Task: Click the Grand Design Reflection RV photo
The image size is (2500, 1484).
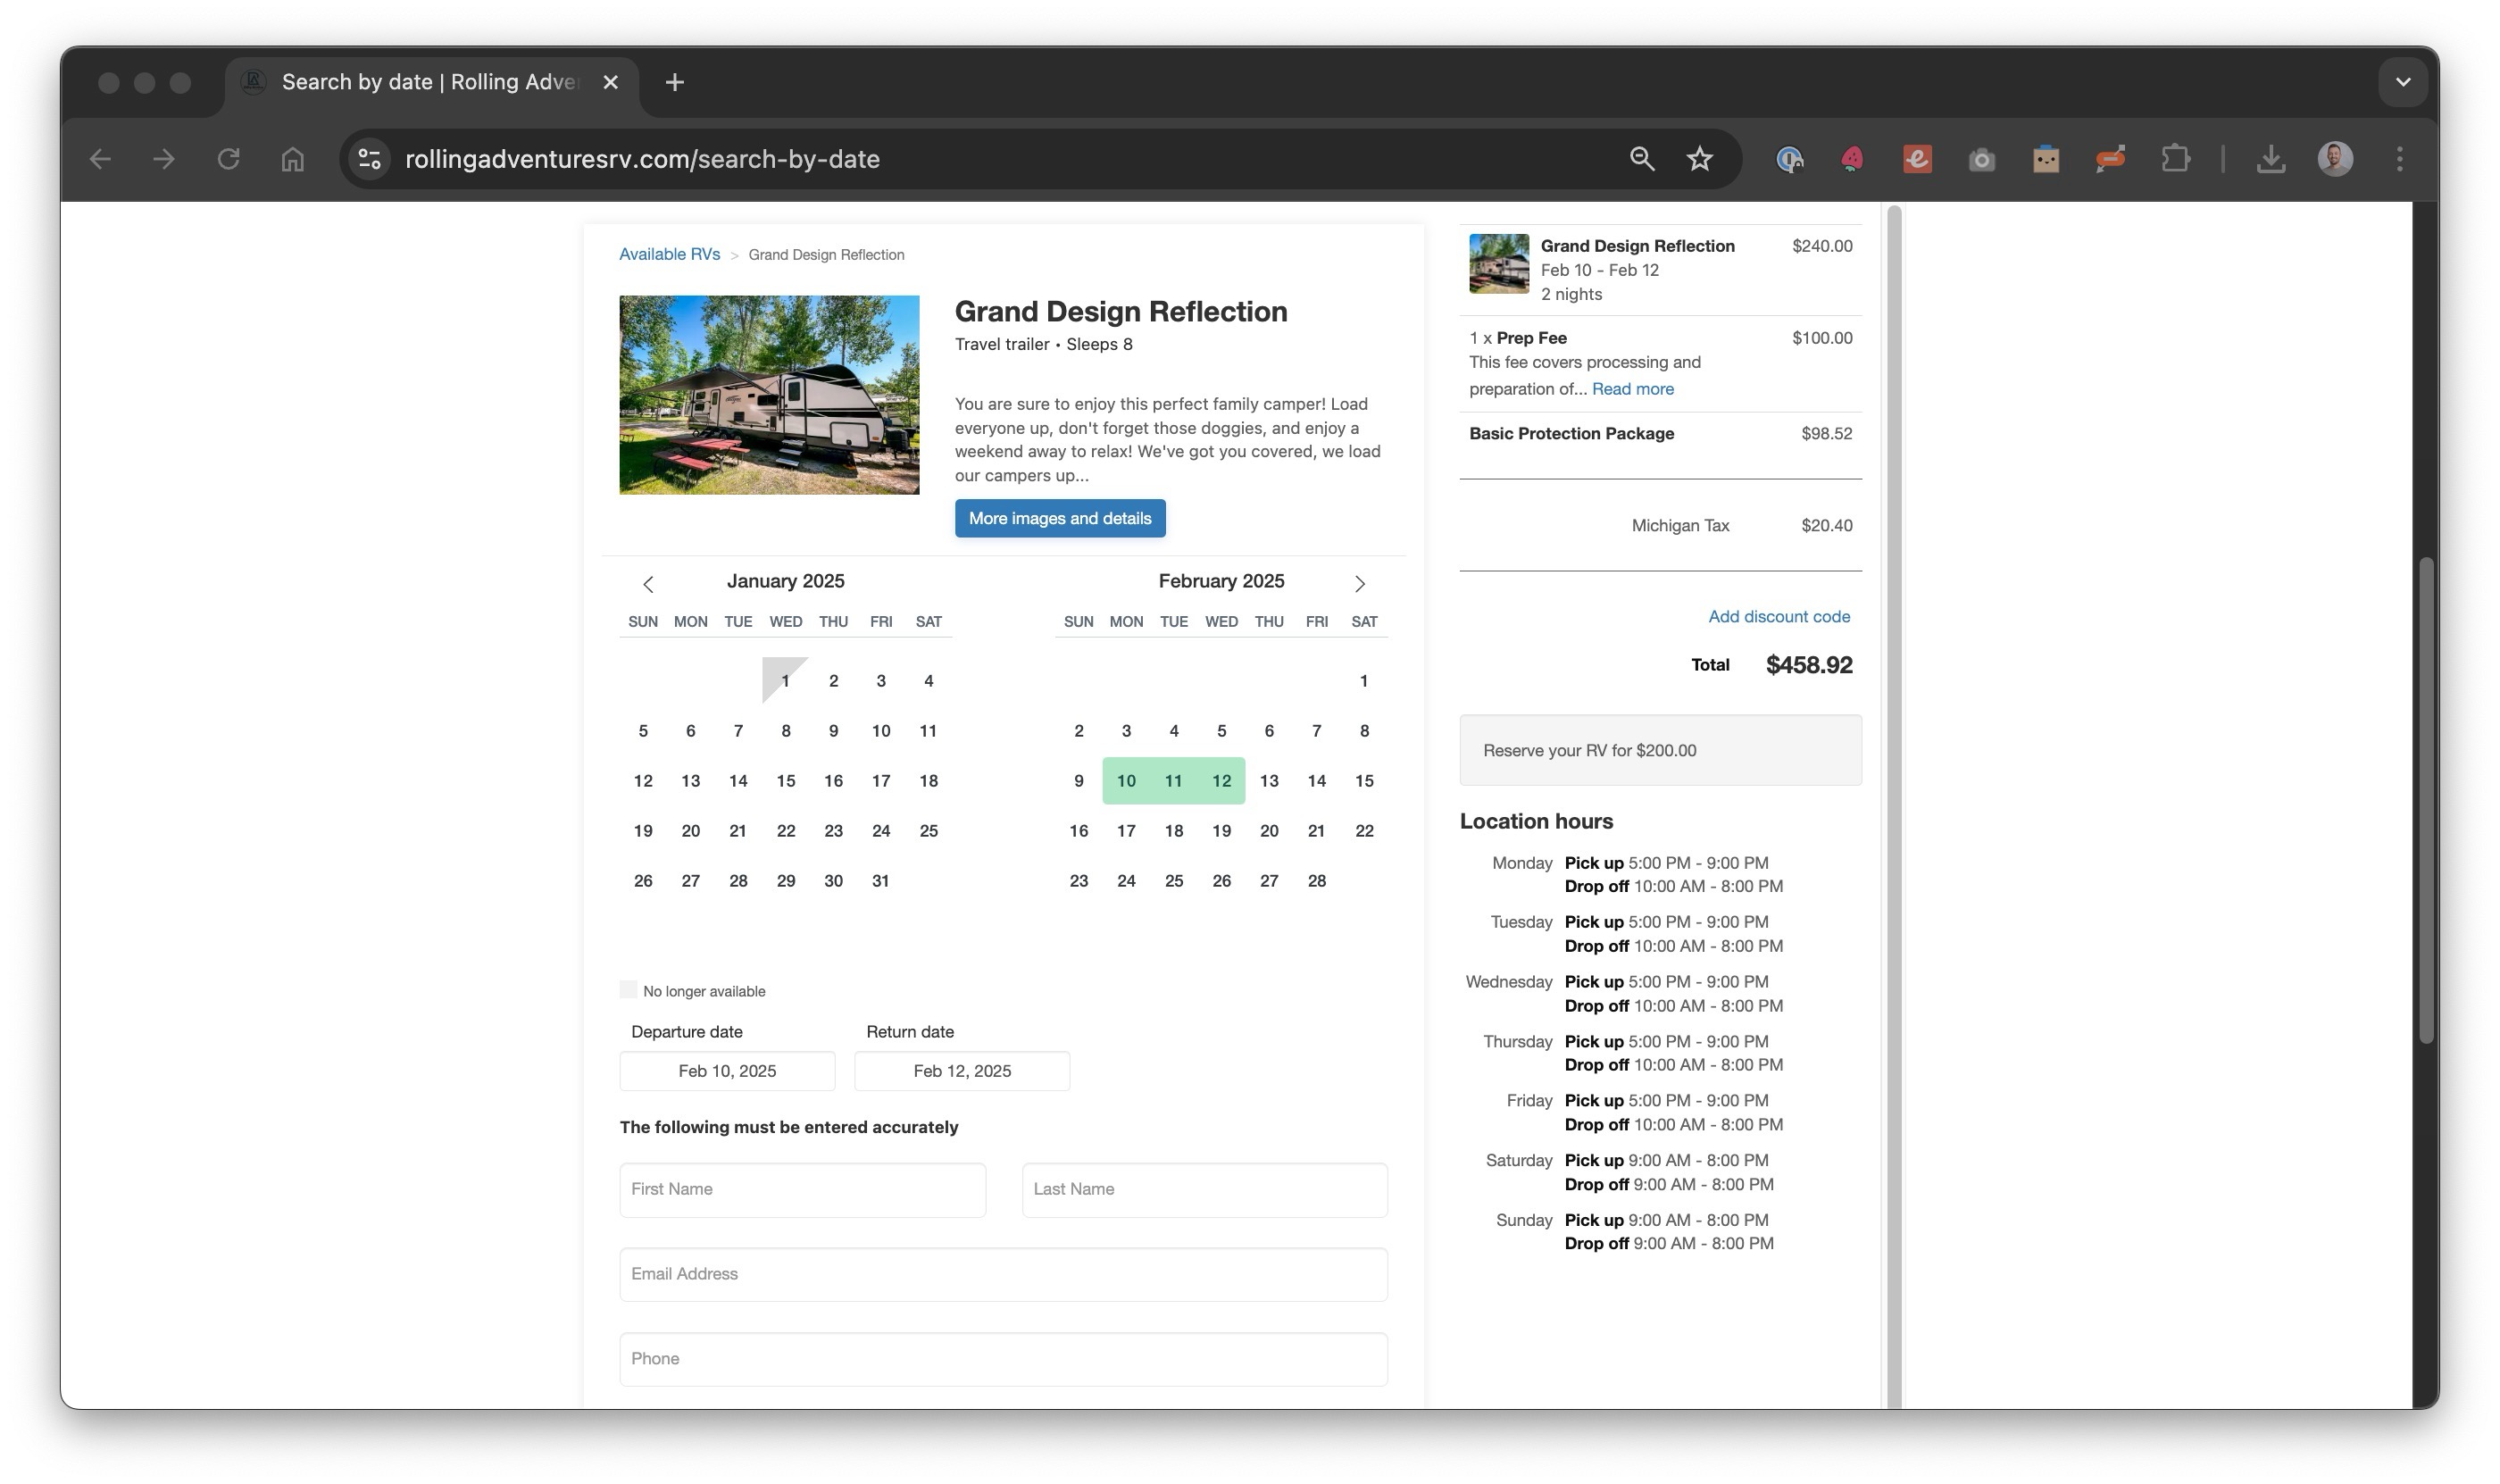Action: (x=768, y=394)
